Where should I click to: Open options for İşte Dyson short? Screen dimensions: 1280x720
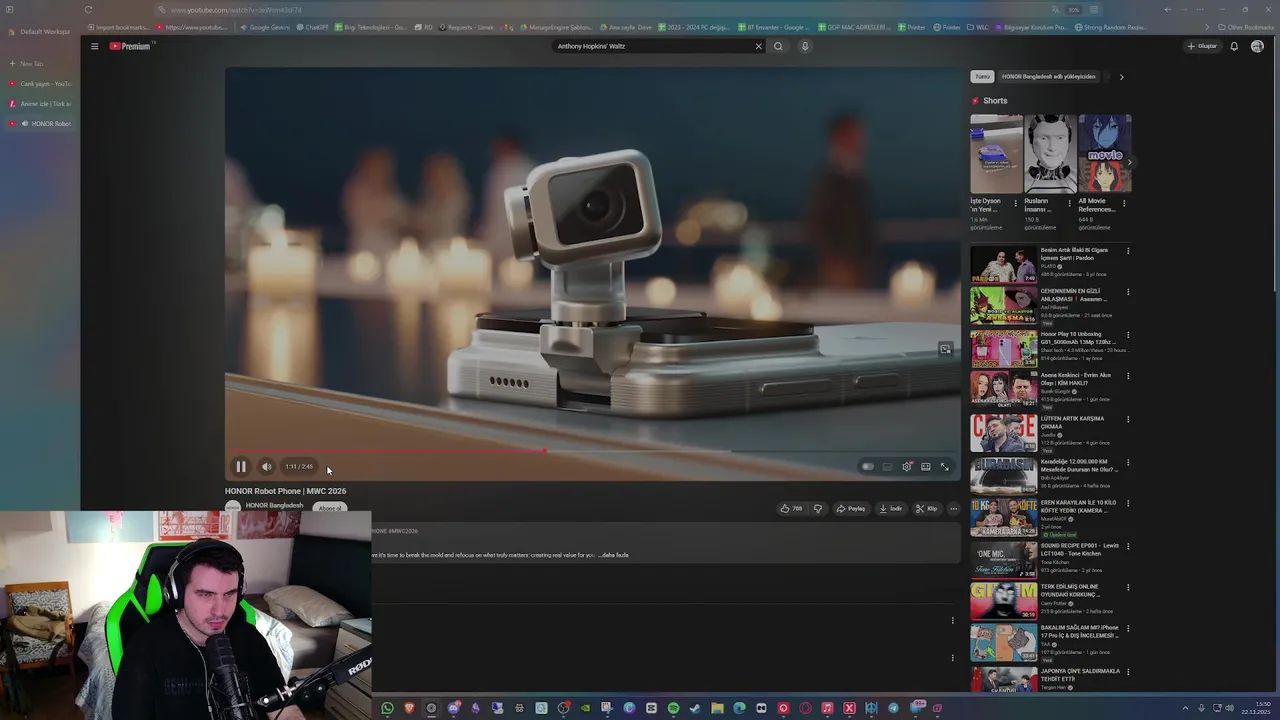[1015, 203]
